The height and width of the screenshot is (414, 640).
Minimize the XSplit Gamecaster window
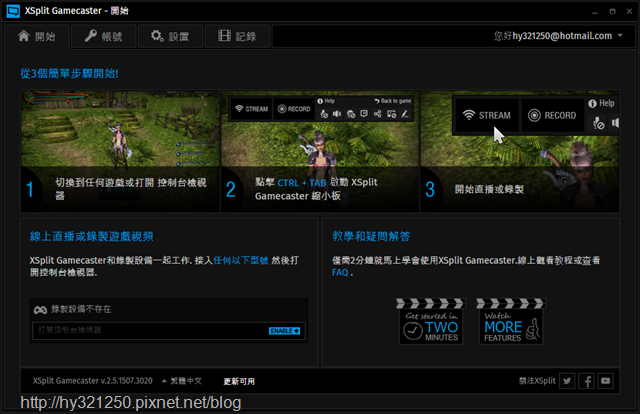595,11
